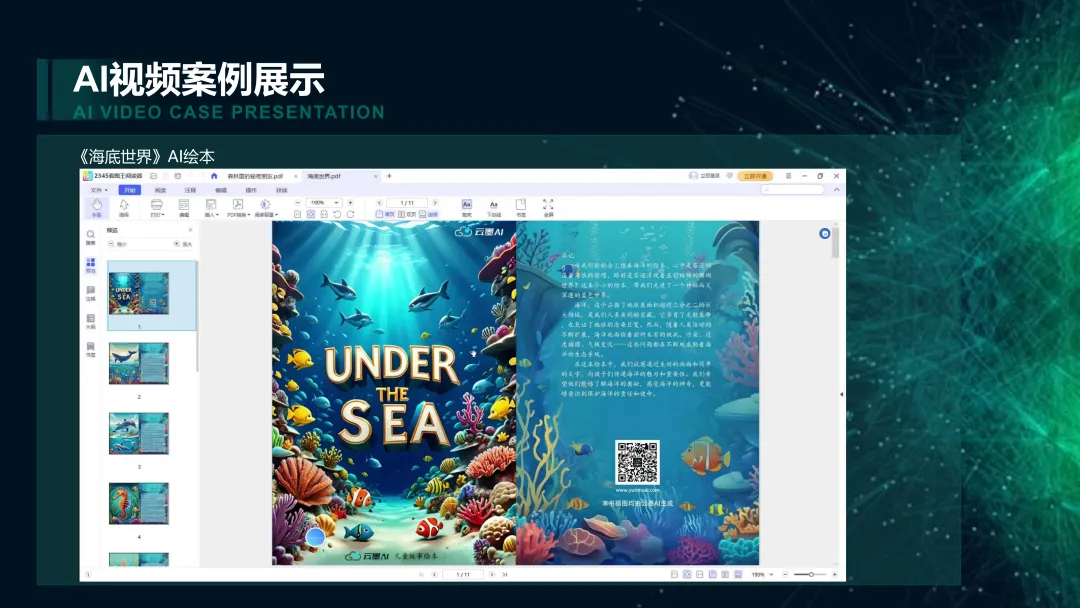Select the arrow Select tool

point(124,207)
